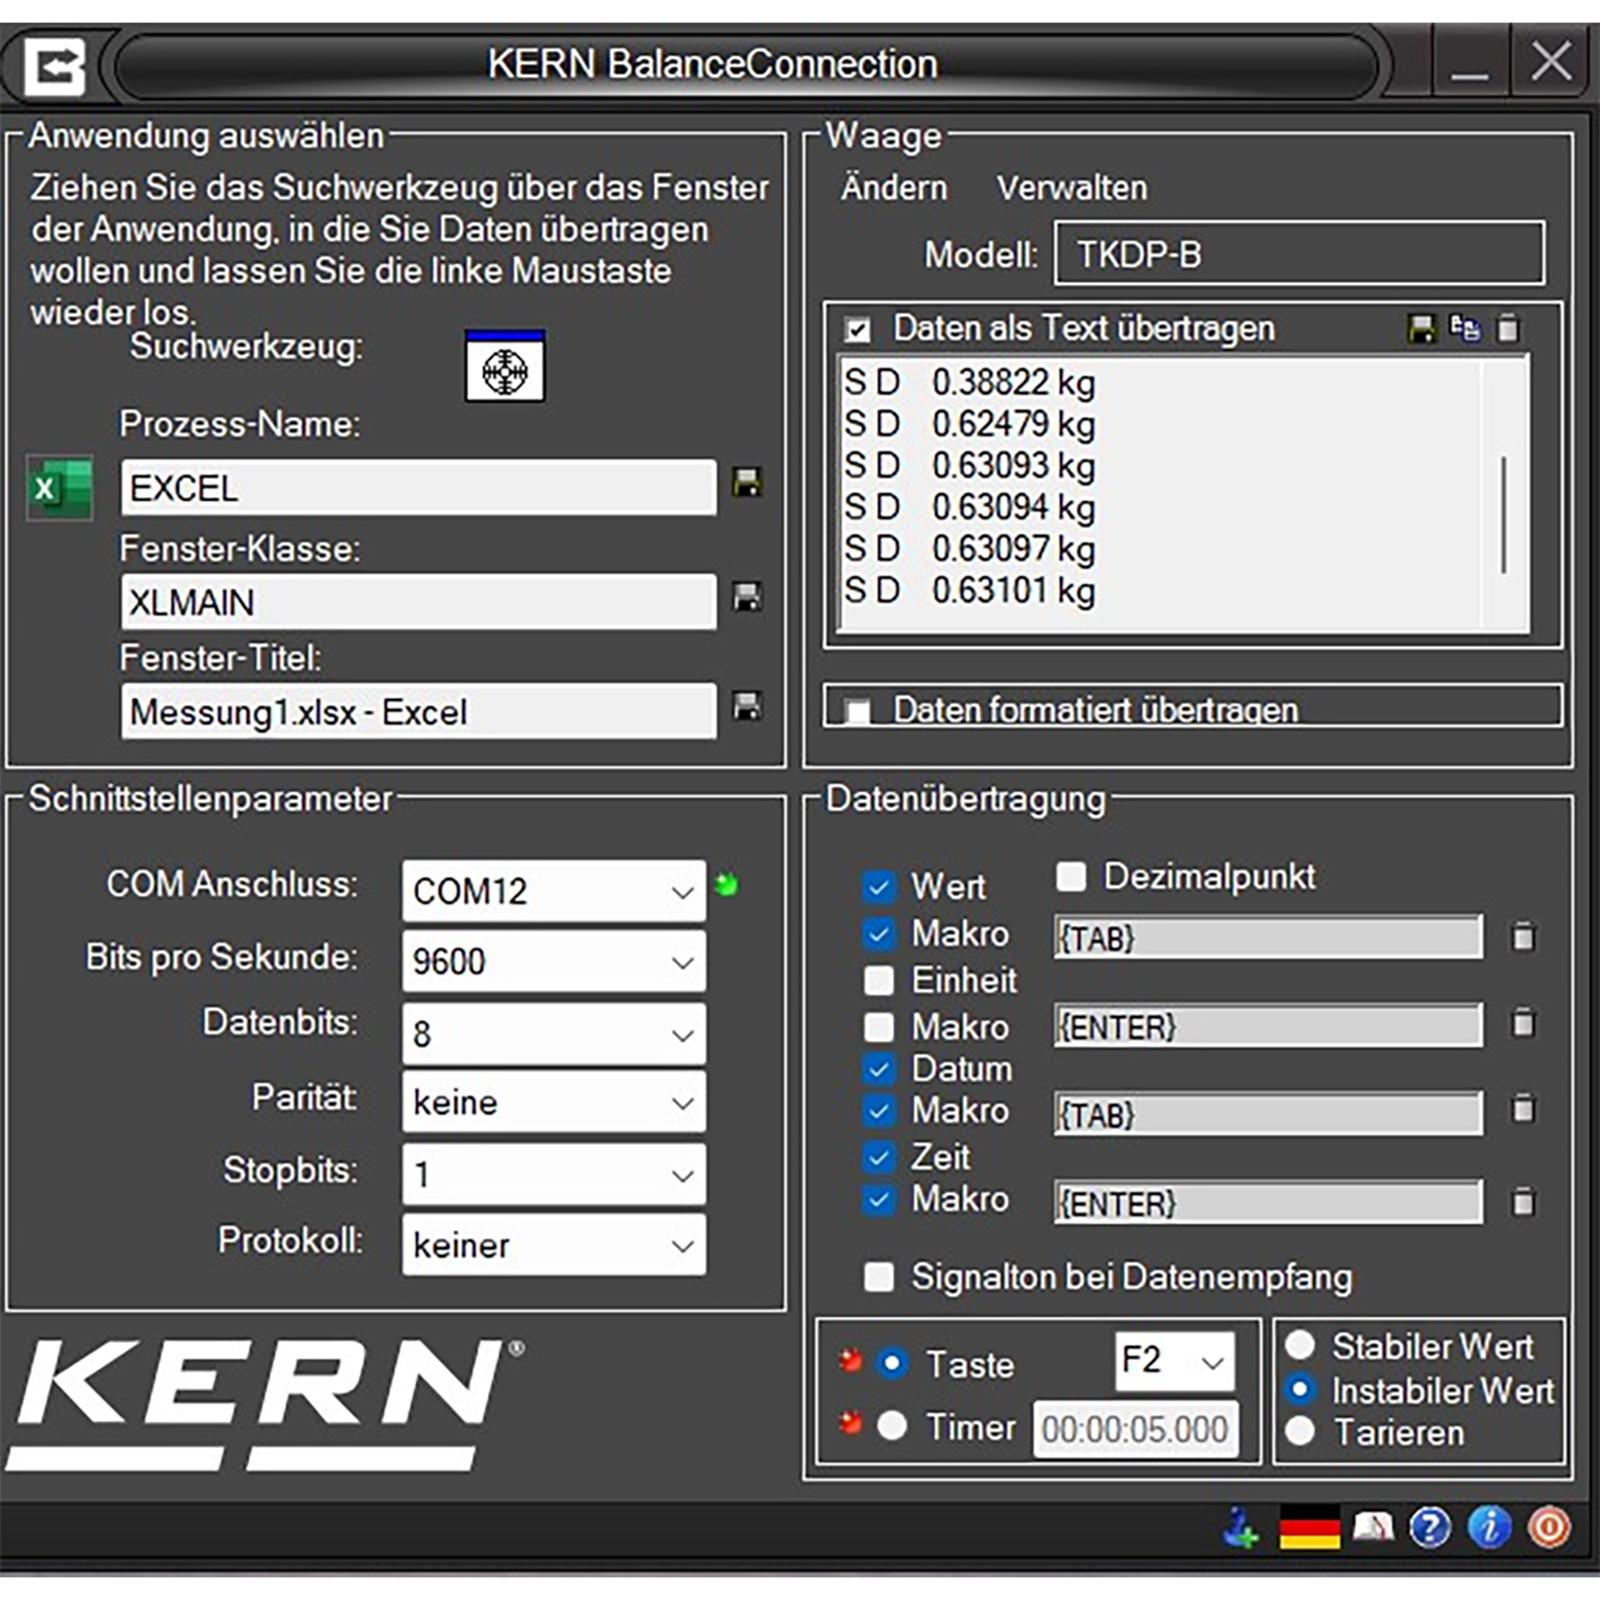Click green COM port connection indicator
Viewport: 1600px width, 1600px height.
(727, 884)
